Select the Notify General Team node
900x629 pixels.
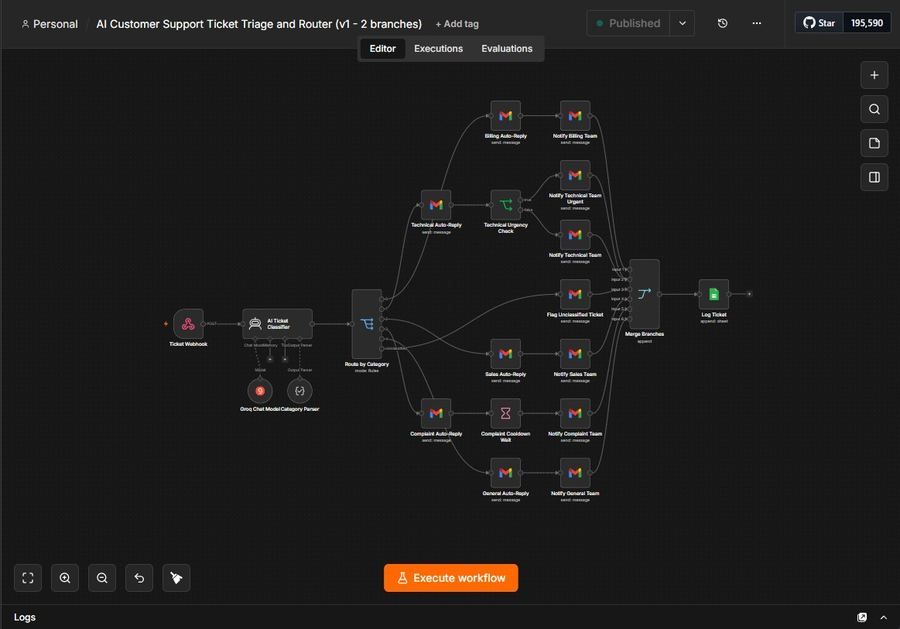[575, 473]
